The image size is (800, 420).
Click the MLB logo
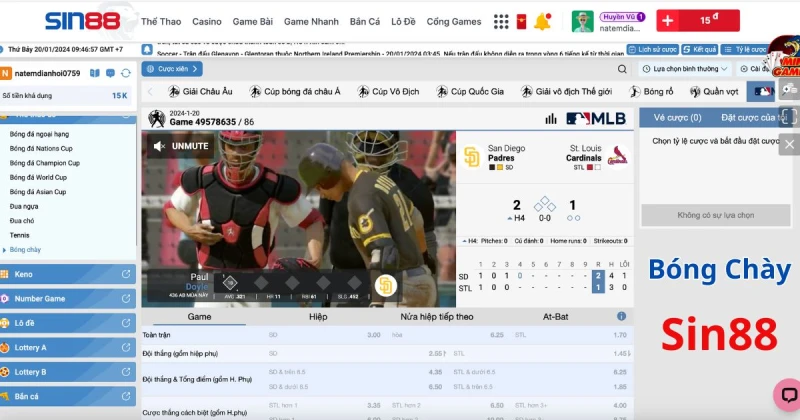(596, 119)
